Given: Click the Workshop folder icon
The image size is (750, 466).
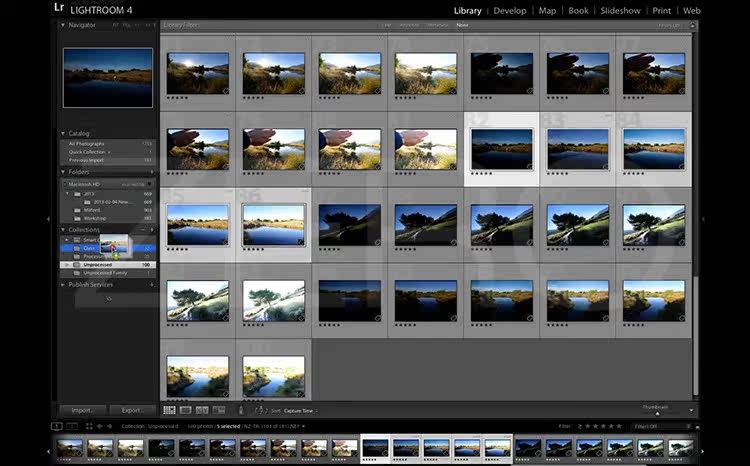Looking at the screenshot, I should point(77,218).
